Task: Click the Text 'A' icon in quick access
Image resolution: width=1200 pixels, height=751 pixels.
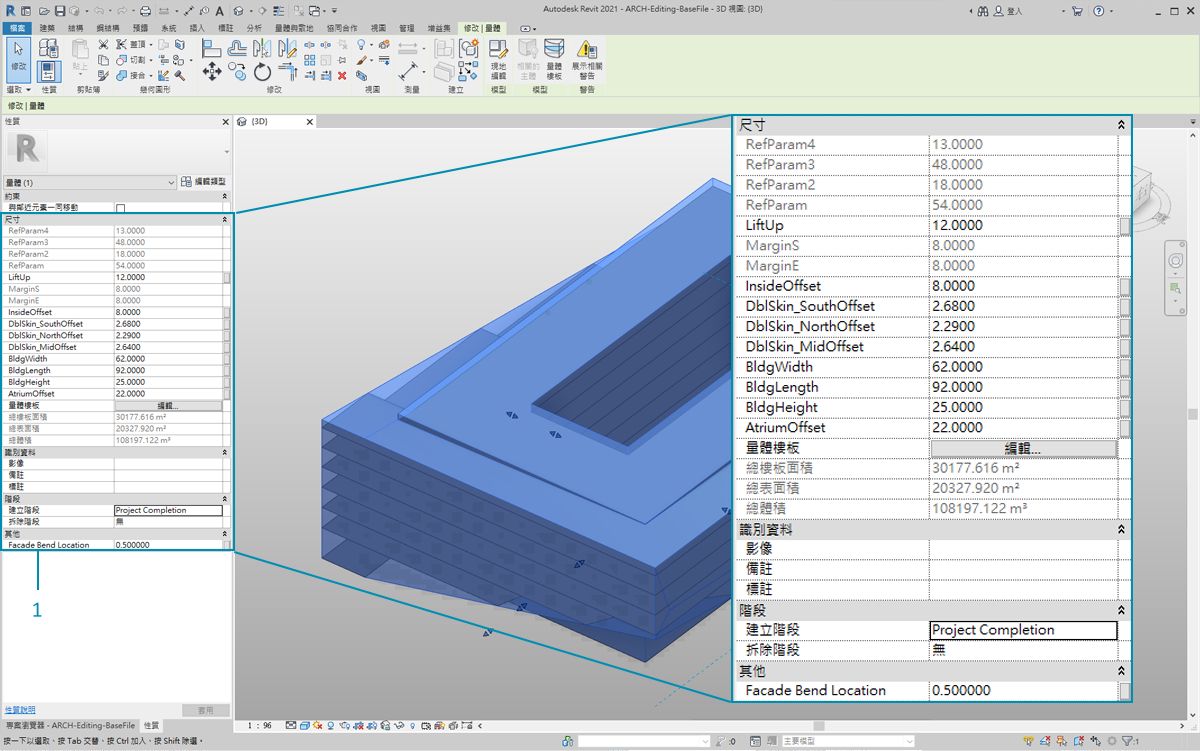Action: (x=219, y=10)
